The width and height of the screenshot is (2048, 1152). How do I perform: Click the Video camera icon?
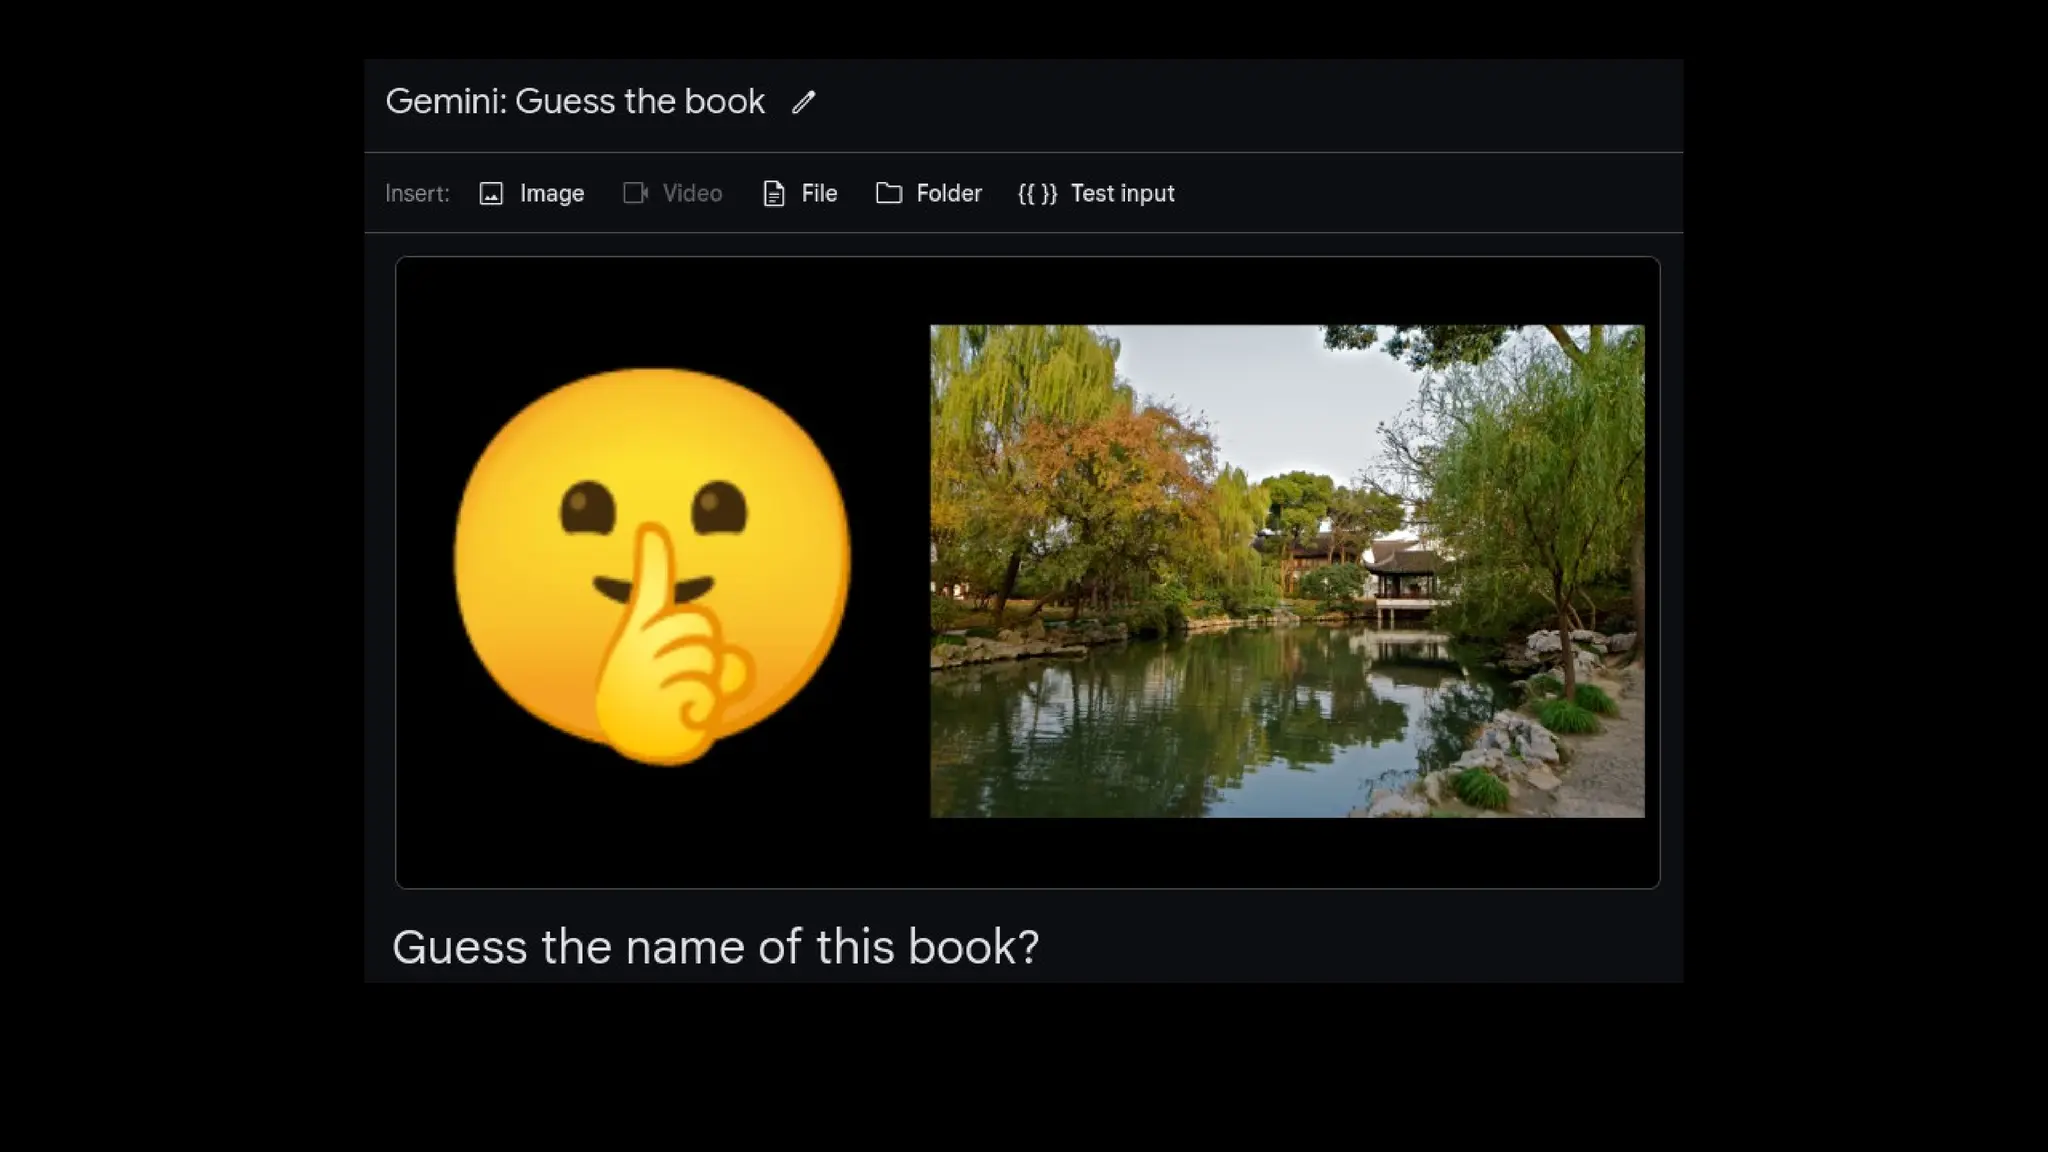(x=636, y=193)
